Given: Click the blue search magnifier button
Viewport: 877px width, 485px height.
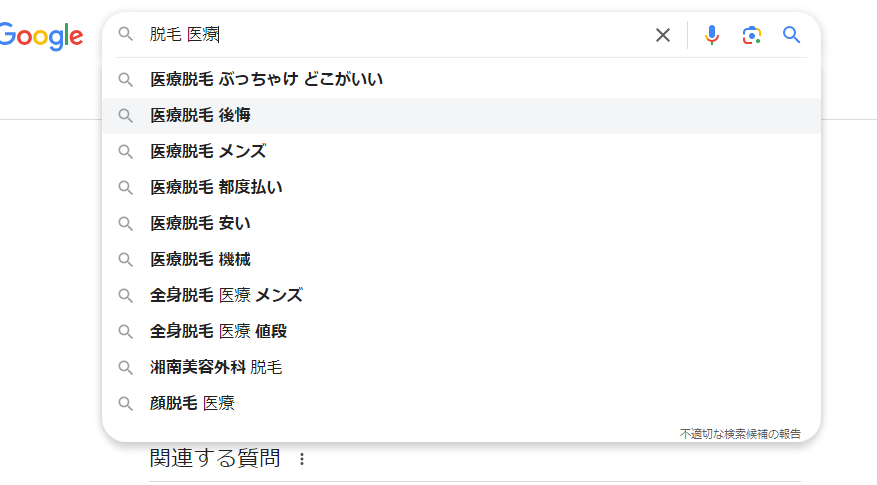Looking at the screenshot, I should pos(792,35).
